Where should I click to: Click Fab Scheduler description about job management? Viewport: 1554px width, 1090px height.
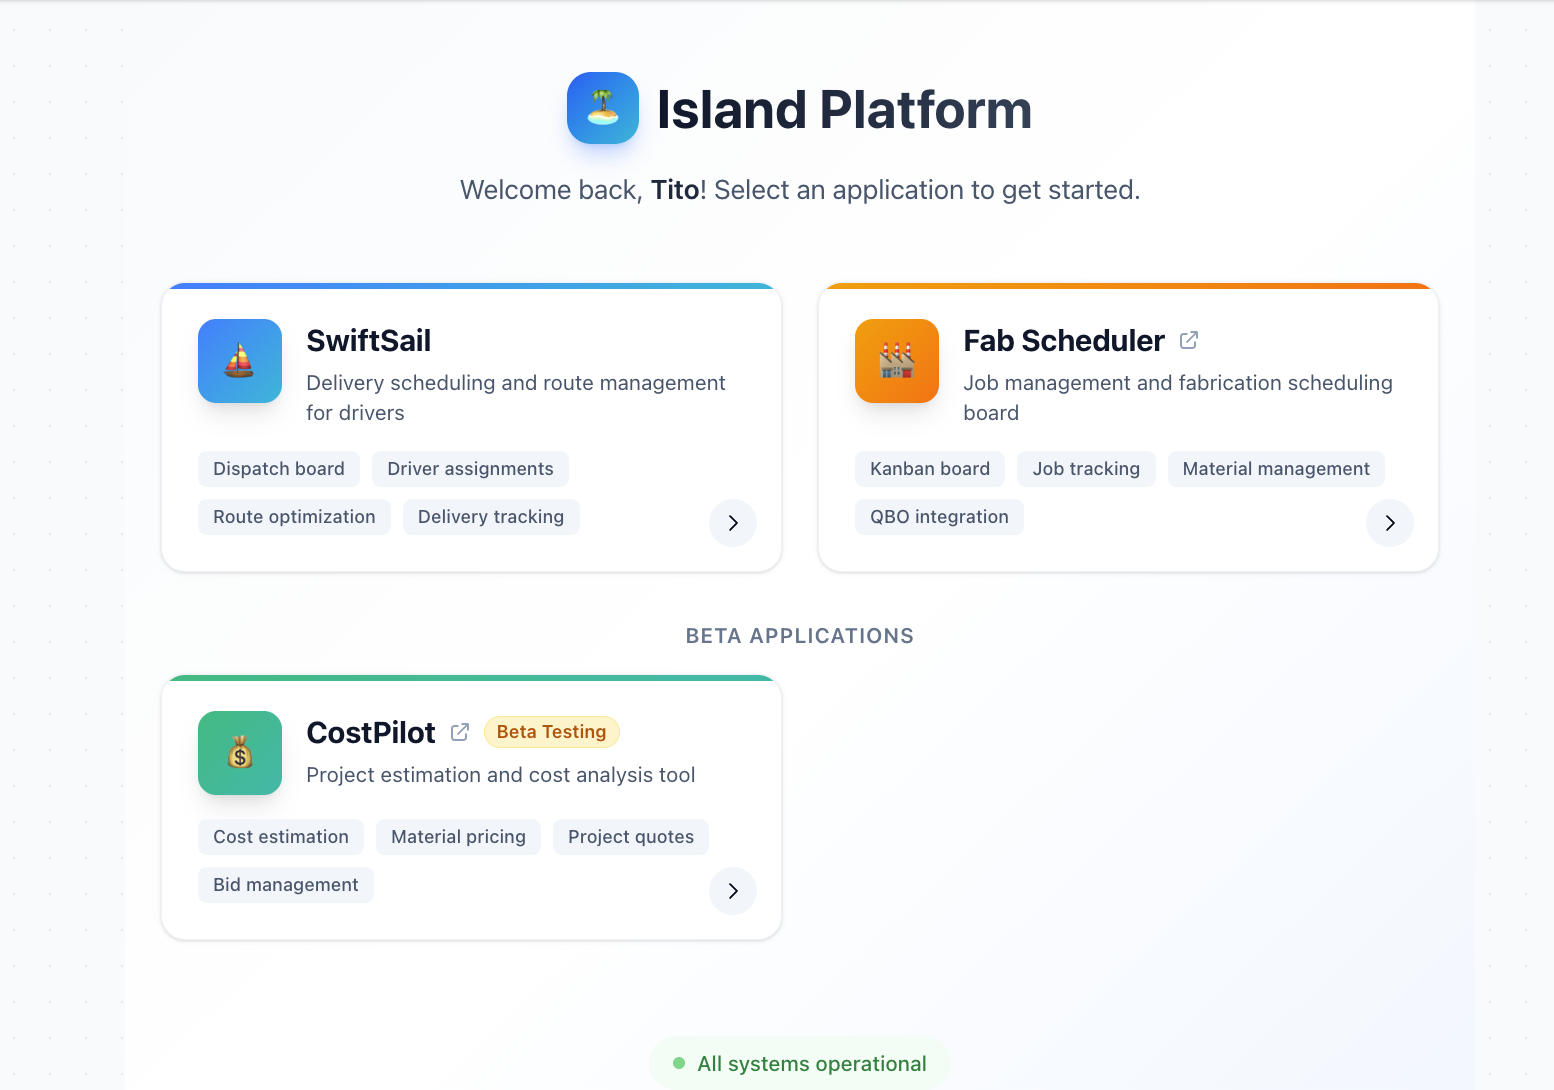coord(1178,398)
